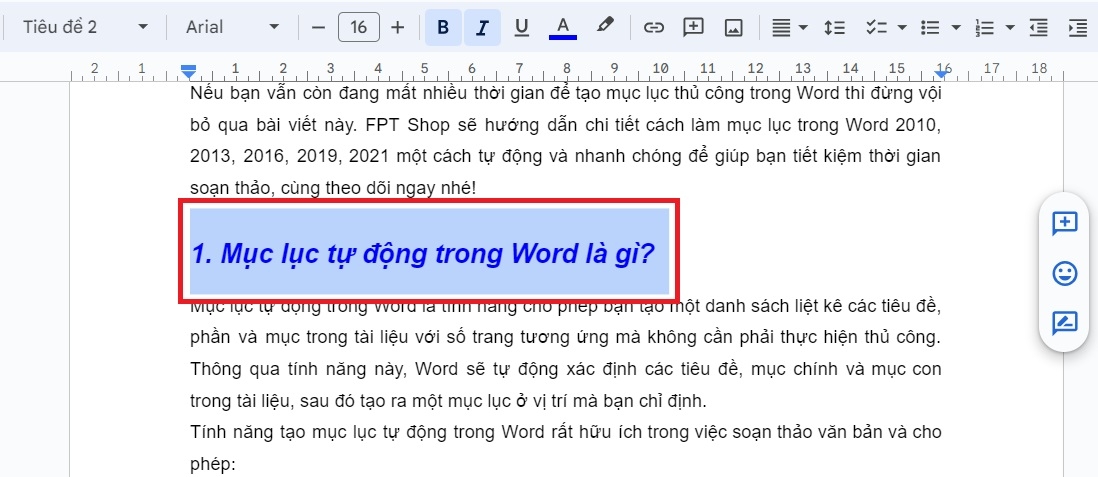Open the highlight color pen tool

pyautogui.click(x=604, y=27)
